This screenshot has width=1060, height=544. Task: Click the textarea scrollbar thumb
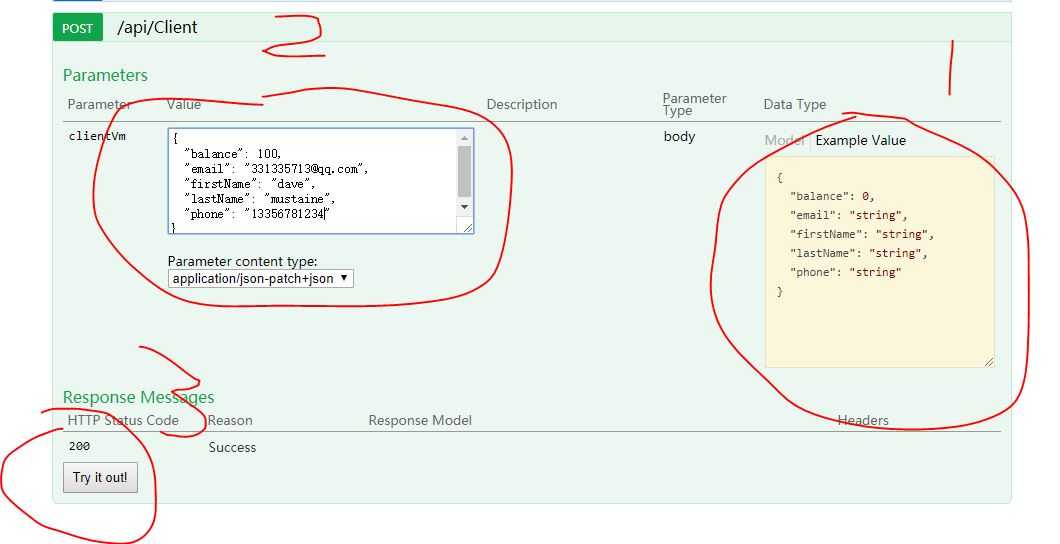pyautogui.click(x=464, y=172)
